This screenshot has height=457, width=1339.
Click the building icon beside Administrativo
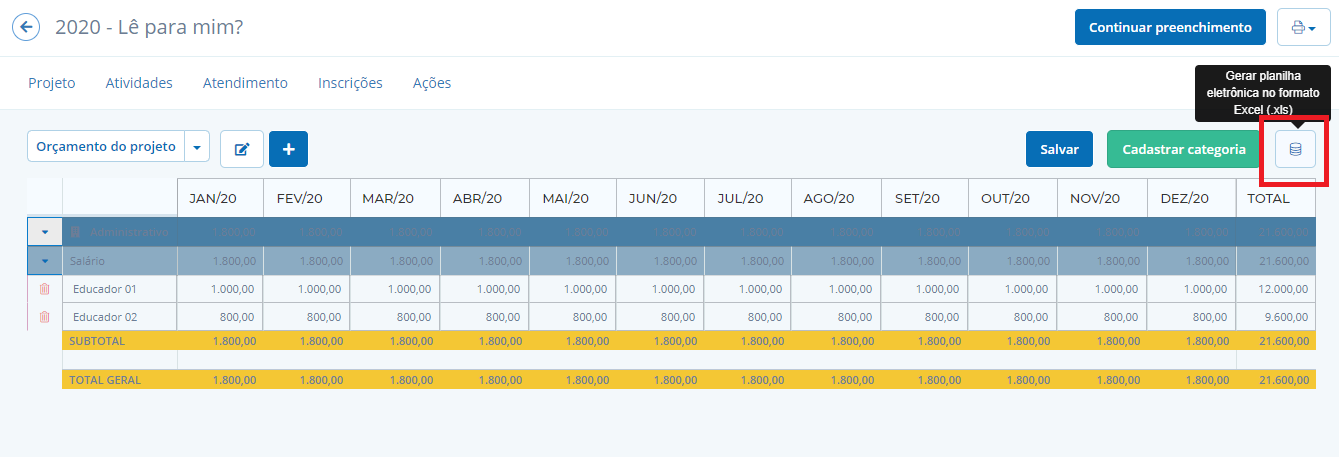[x=74, y=232]
